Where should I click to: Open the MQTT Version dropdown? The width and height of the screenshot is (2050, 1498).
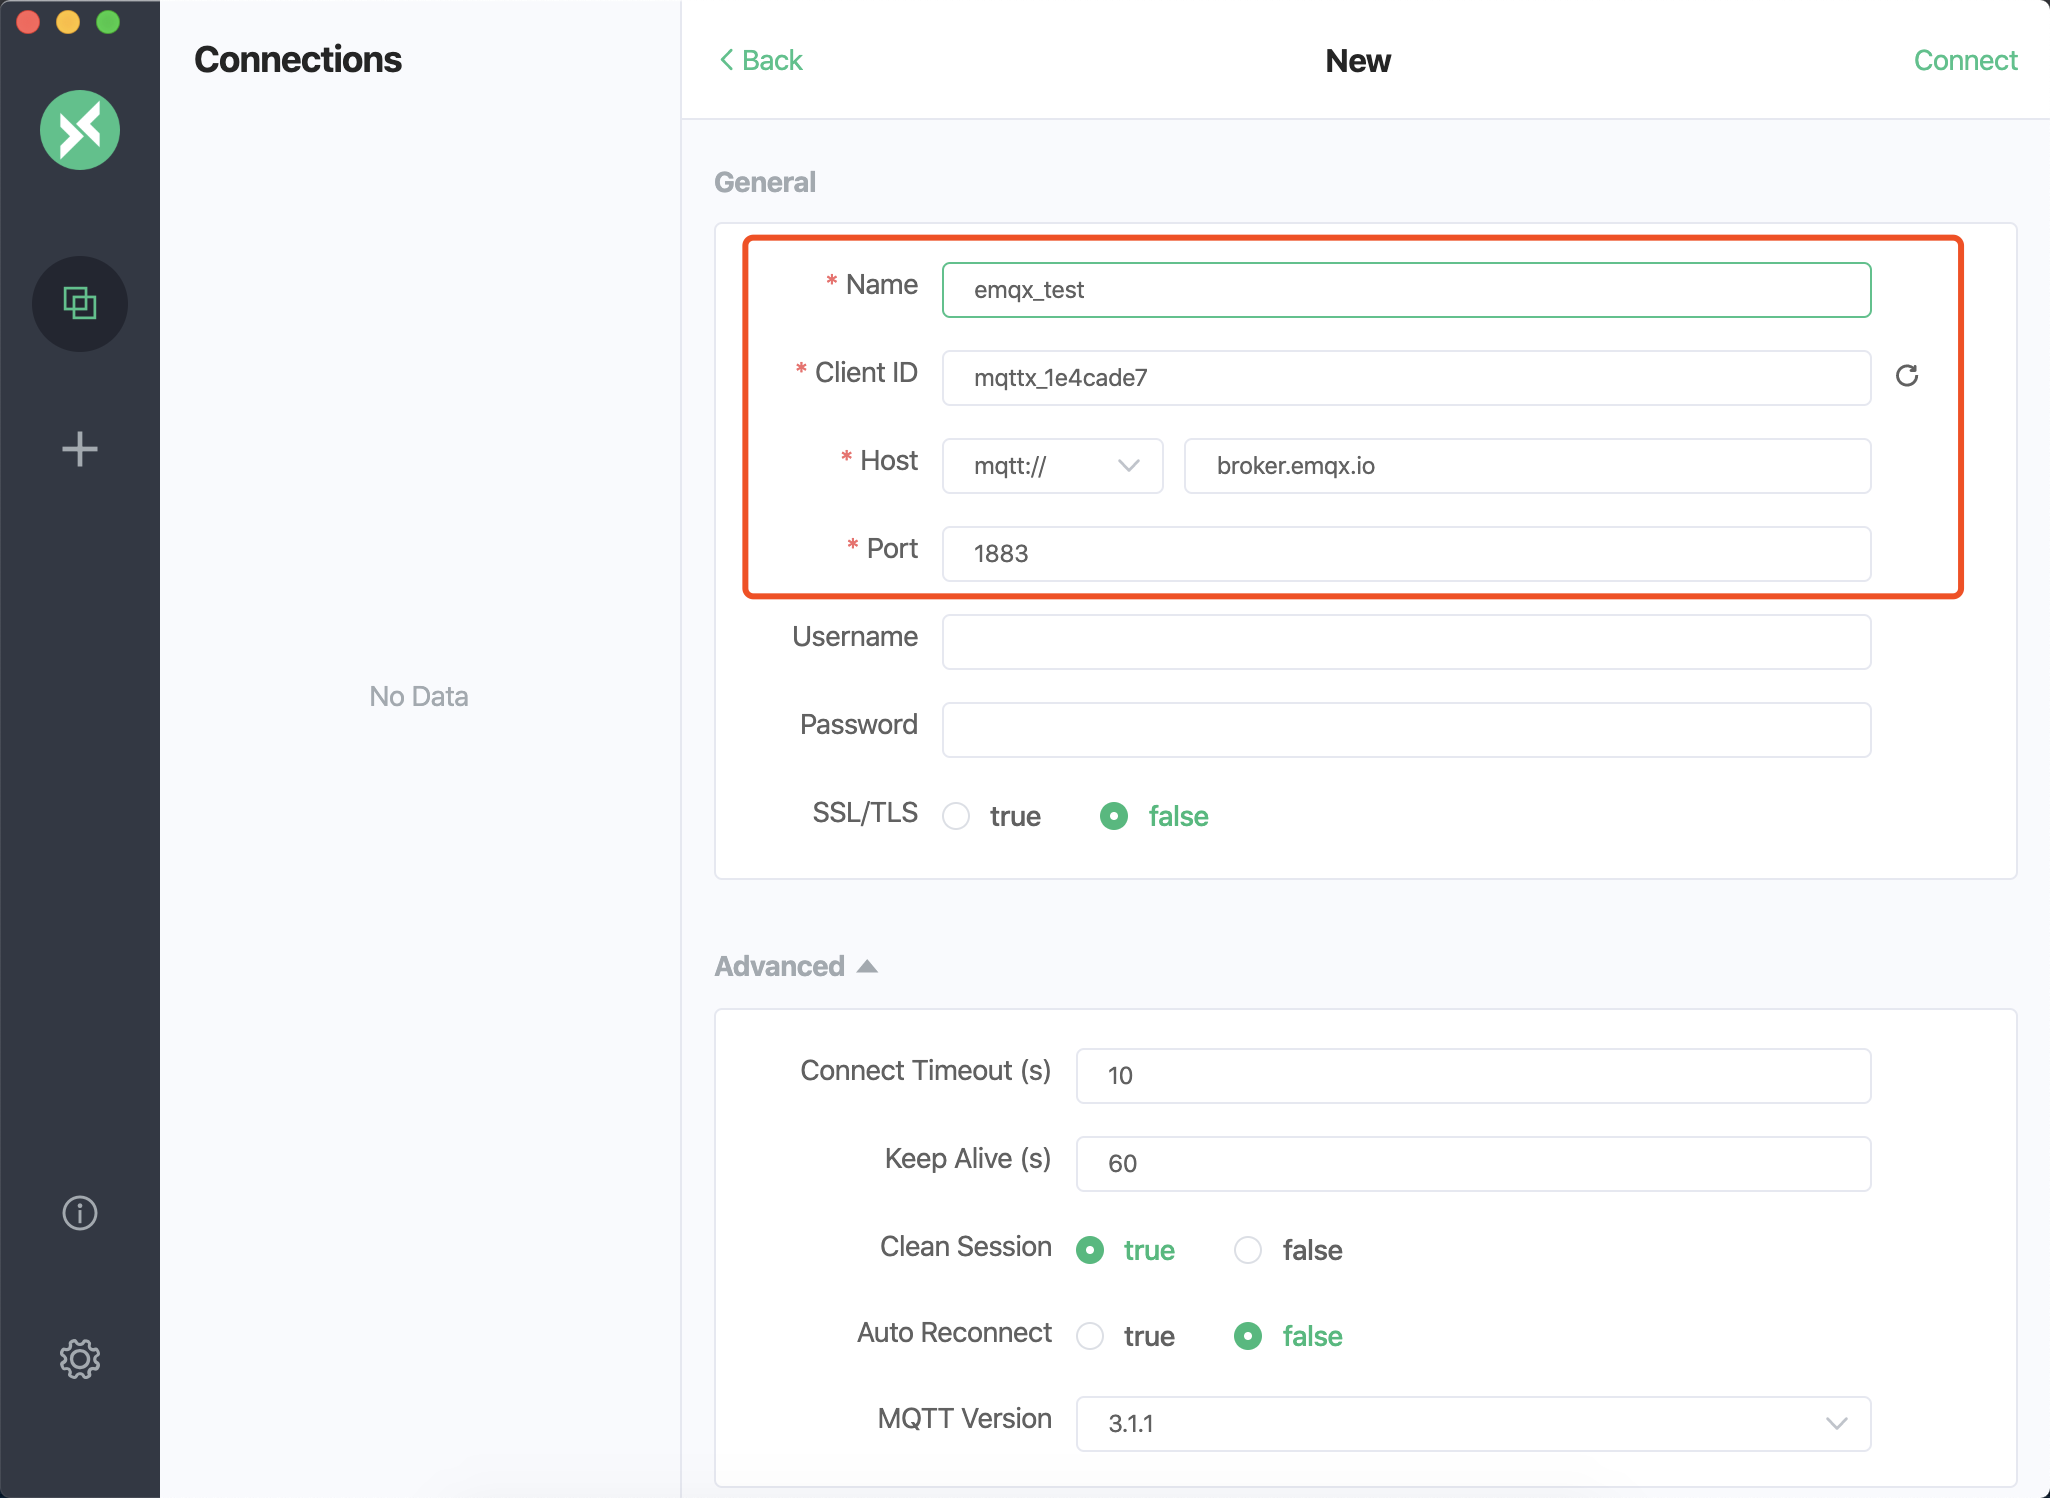pos(1472,1423)
